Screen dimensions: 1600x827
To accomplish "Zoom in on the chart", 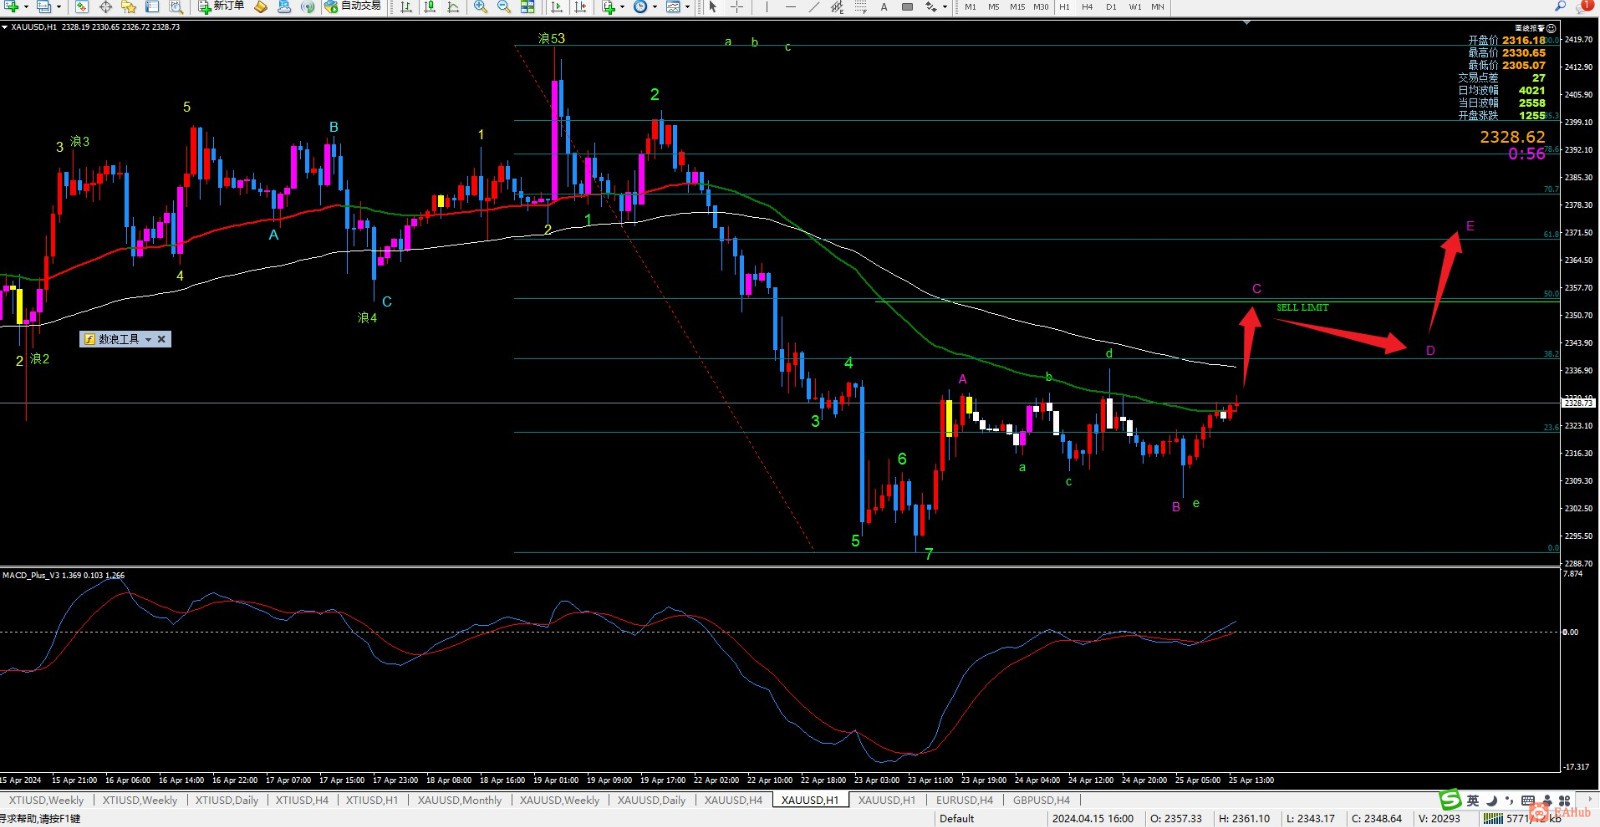I will pyautogui.click(x=481, y=7).
